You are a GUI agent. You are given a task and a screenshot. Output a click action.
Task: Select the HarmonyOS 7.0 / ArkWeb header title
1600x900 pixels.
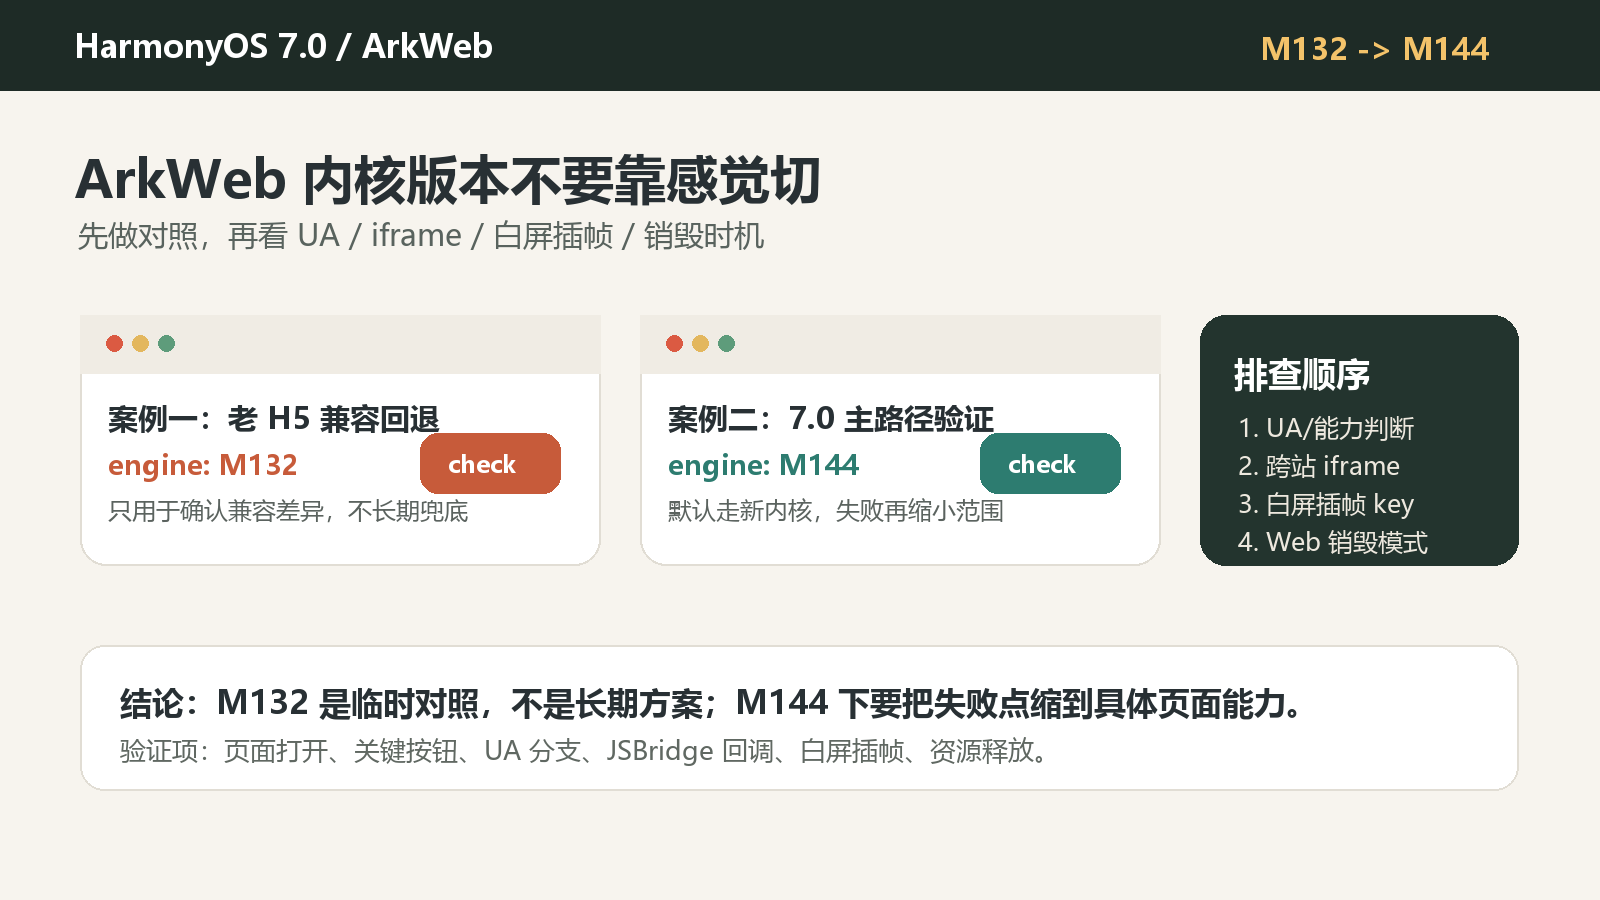tap(284, 47)
